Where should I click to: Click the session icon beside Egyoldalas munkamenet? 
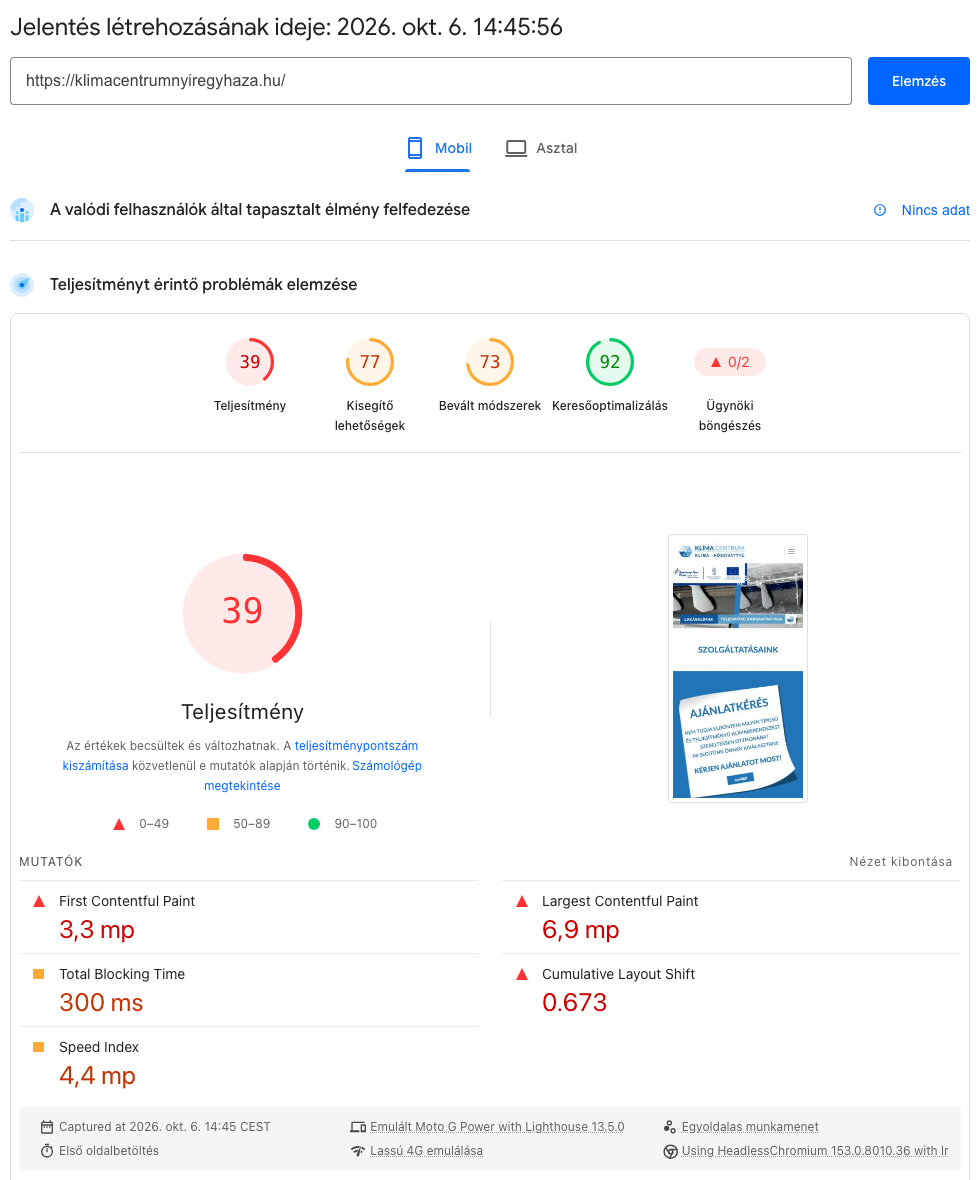point(670,1127)
